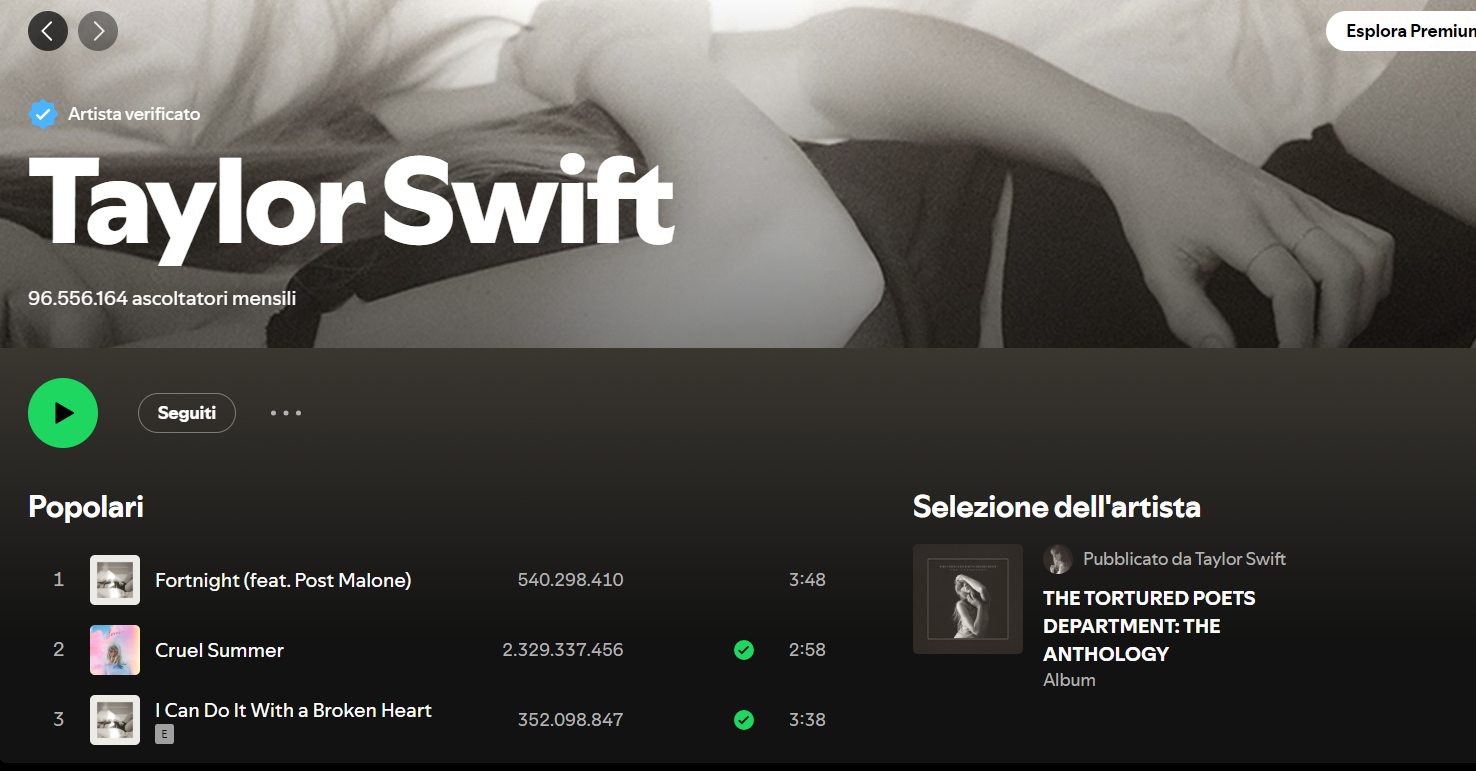Open the Esplora Premium button
The image size is (1476, 771).
click(x=1401, y=31)
